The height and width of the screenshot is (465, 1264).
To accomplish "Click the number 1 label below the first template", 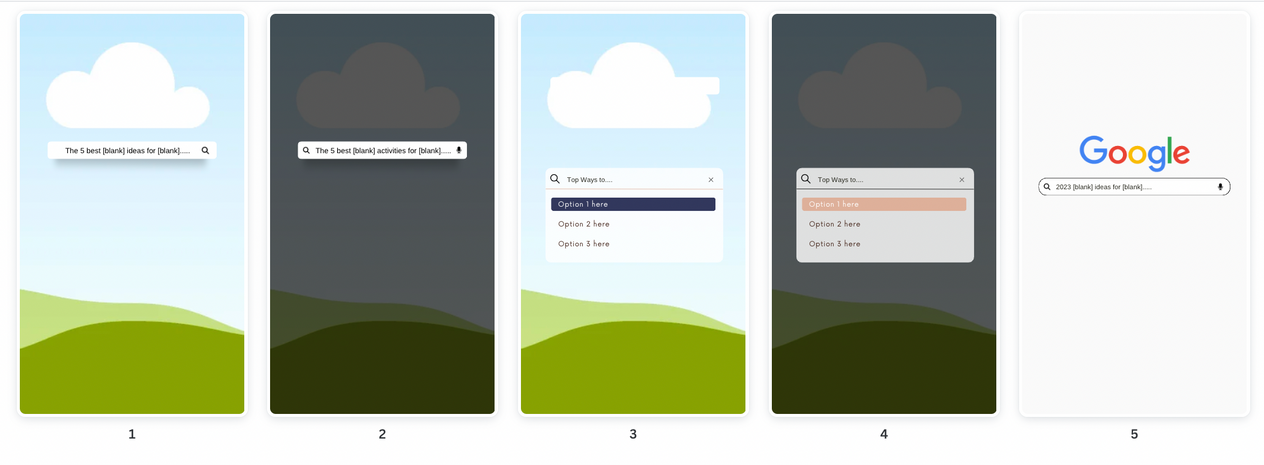I will coord(132,434).
